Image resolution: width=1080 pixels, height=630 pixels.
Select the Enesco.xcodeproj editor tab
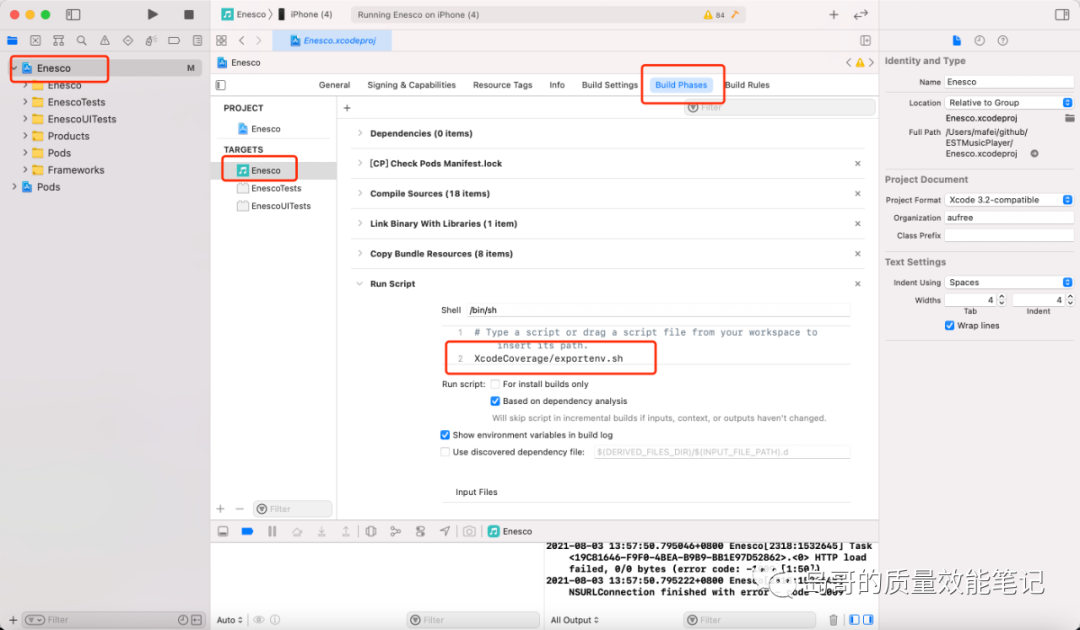tap(333, 41)
